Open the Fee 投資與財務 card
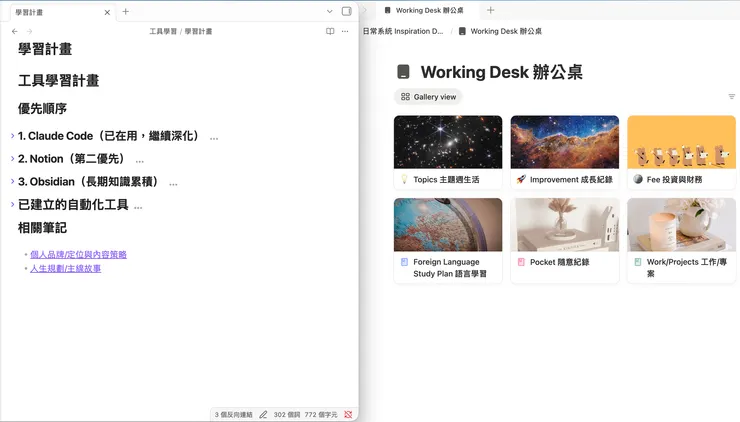This screenshot has height=422, width=740. coord(681,152)
